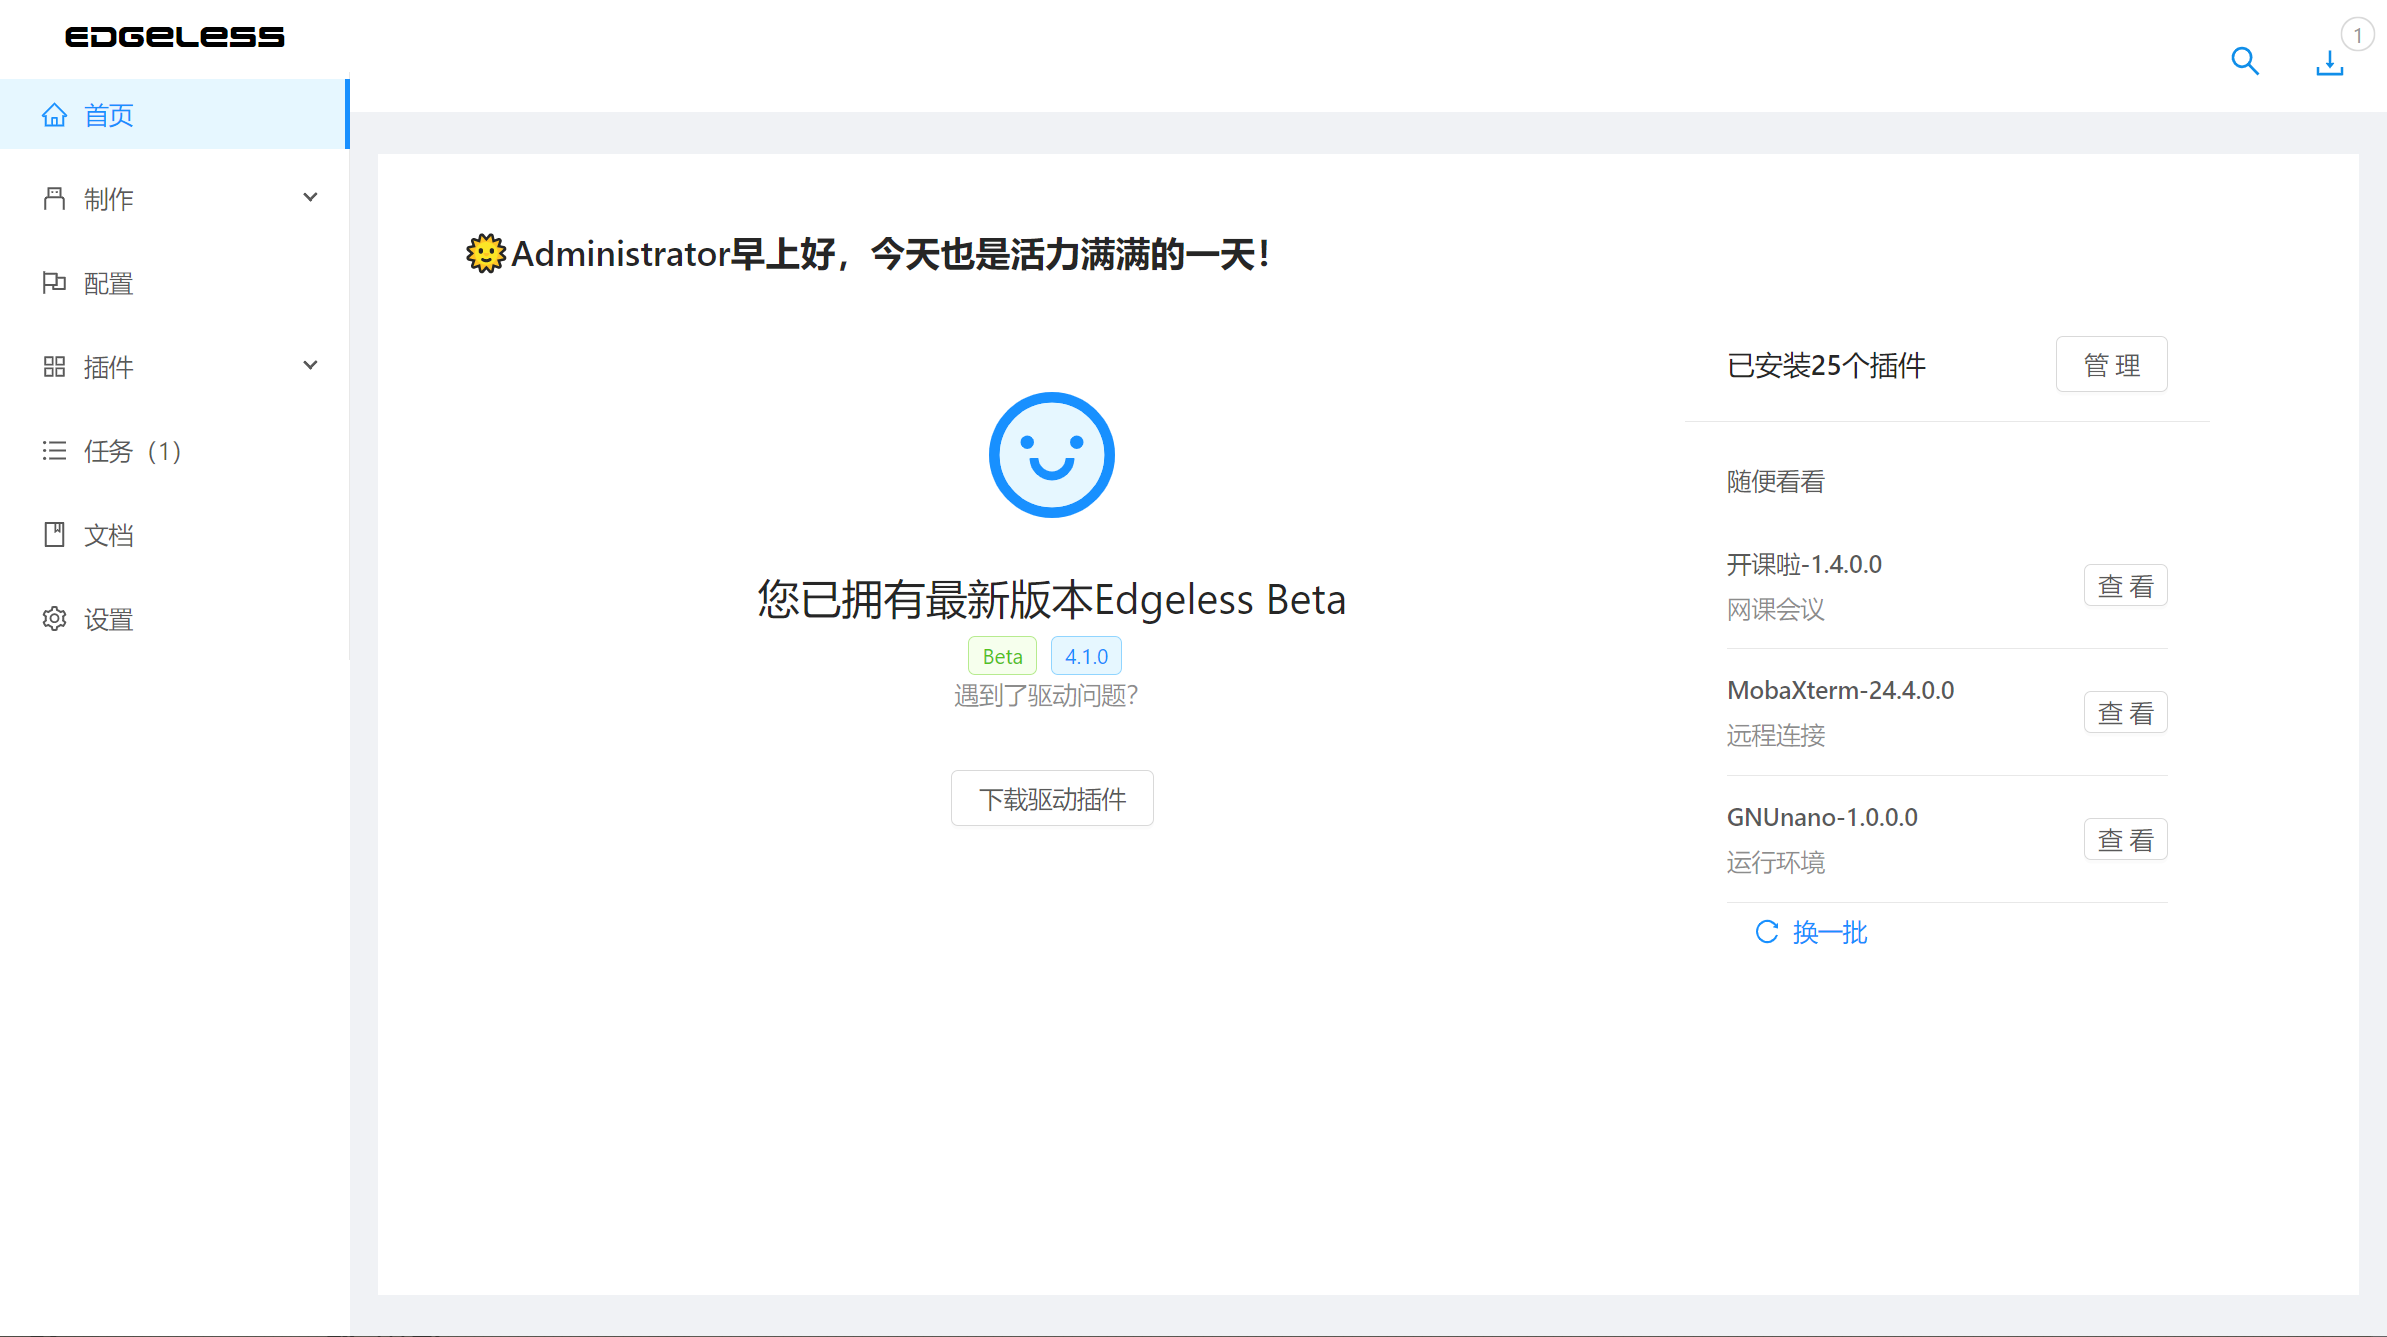Click the 网课会议 category text
The image size is (2387, 1337).
point(1776,609)
